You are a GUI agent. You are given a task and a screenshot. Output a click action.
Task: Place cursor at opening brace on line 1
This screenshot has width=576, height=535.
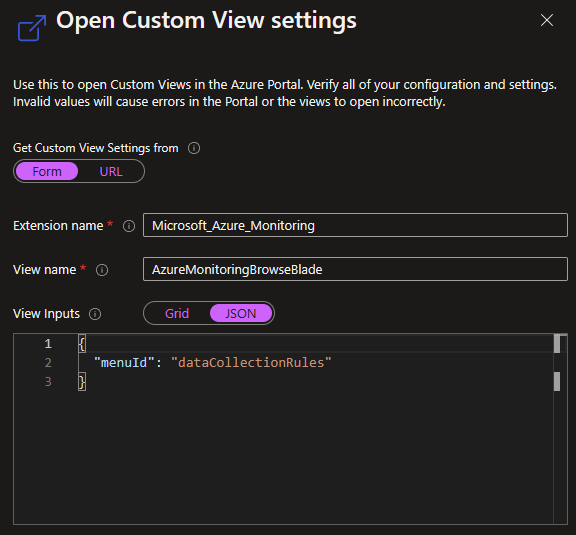[82, 344]
